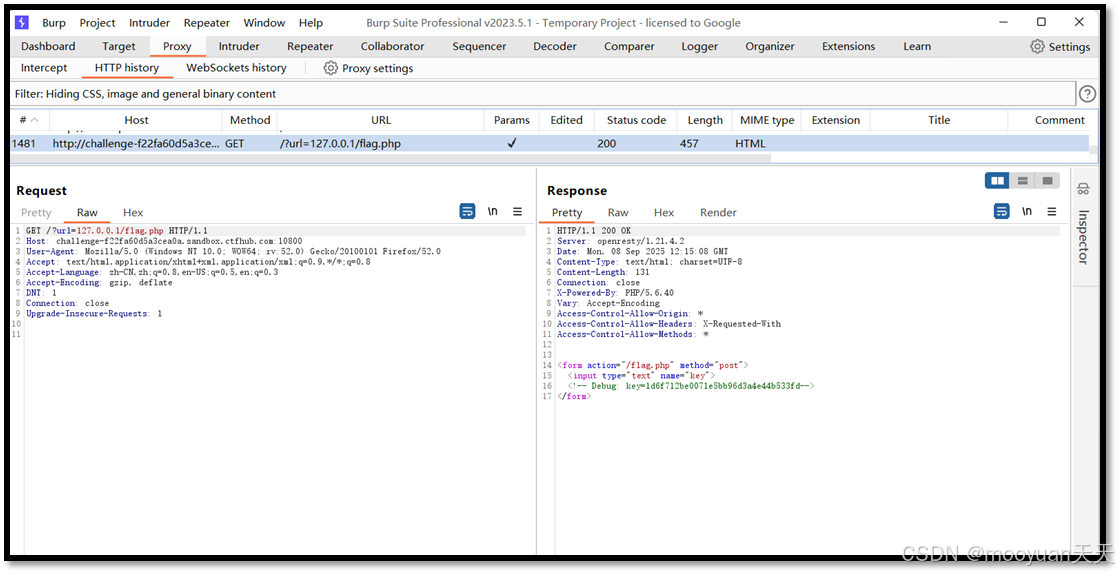Click the X-Powered-By response header line
The width and height of the screenshot is (1119, 574).
coord(615,293)
